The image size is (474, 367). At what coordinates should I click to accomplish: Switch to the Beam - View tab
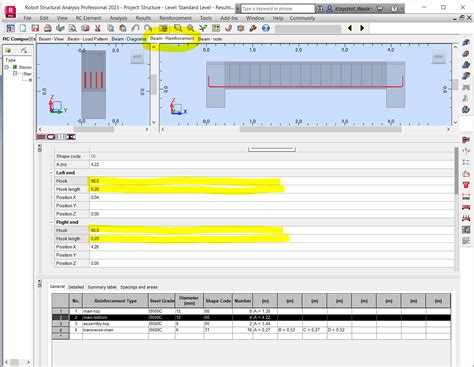pos(51,39)
